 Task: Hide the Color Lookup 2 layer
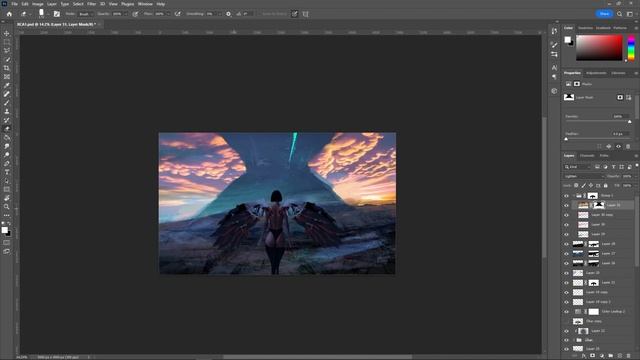(566, 312)
